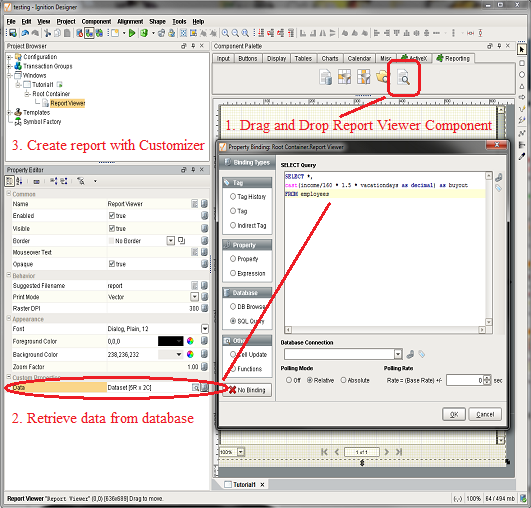Click the black Foreground Color swatch

[x=171, y=341]
